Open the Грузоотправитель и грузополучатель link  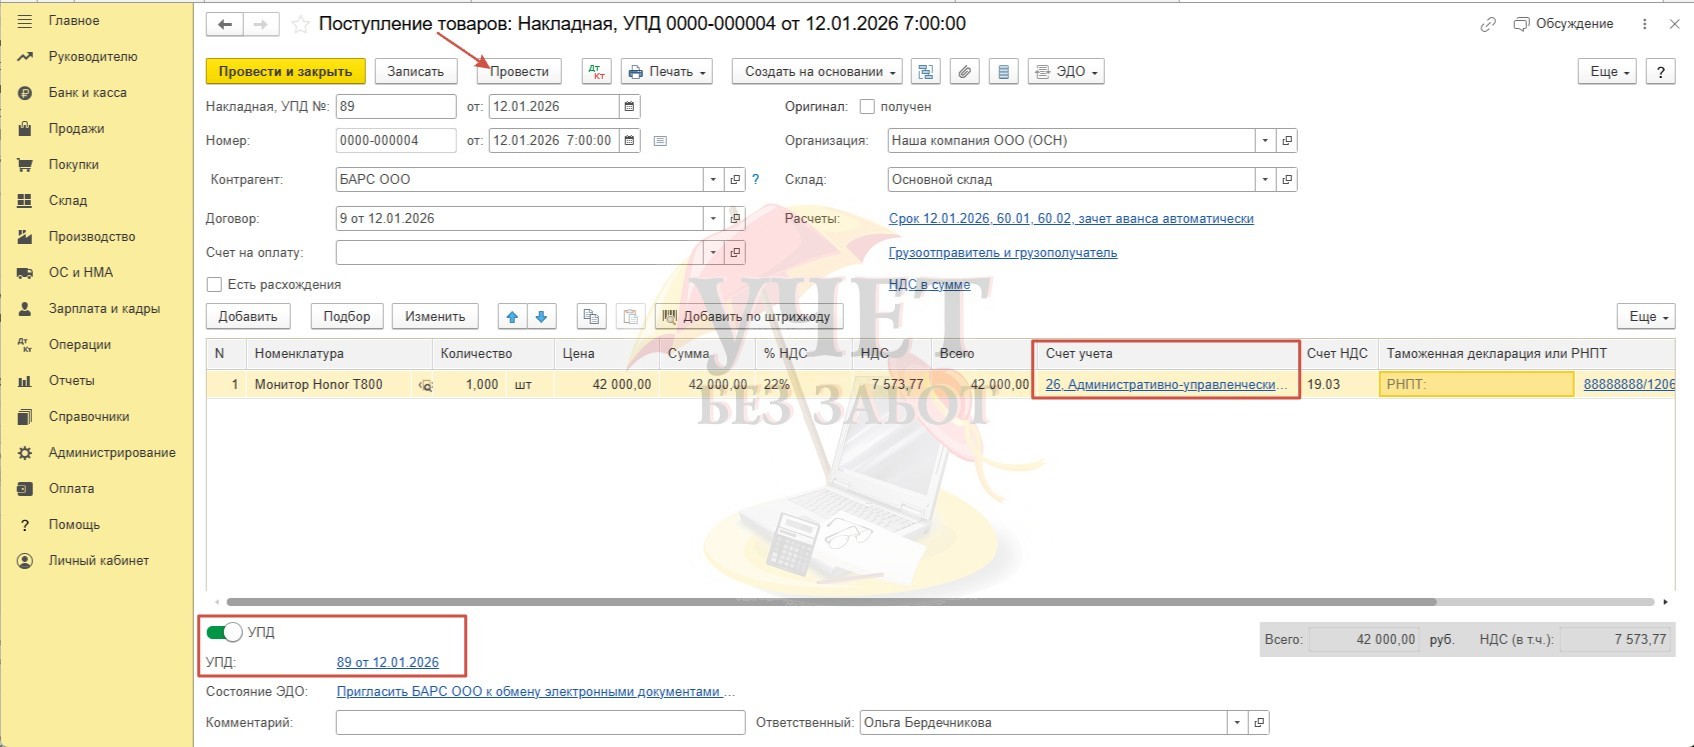1002,253
